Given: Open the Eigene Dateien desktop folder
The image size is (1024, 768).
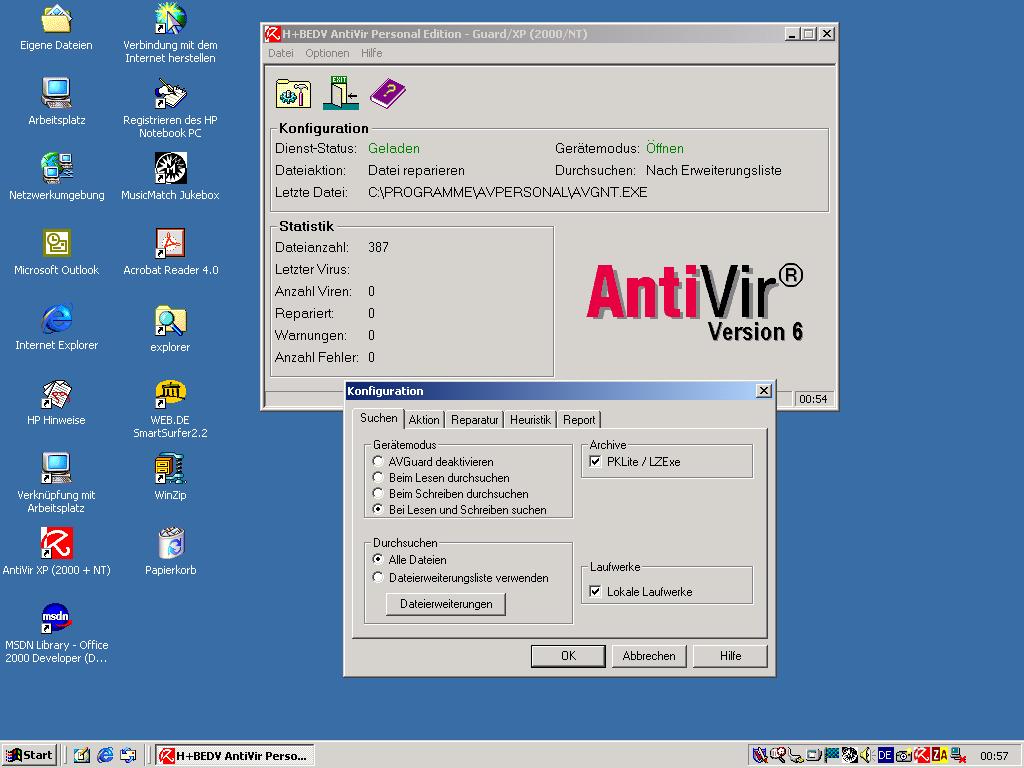Looking at the screenshot, I should tap(56, 28).
